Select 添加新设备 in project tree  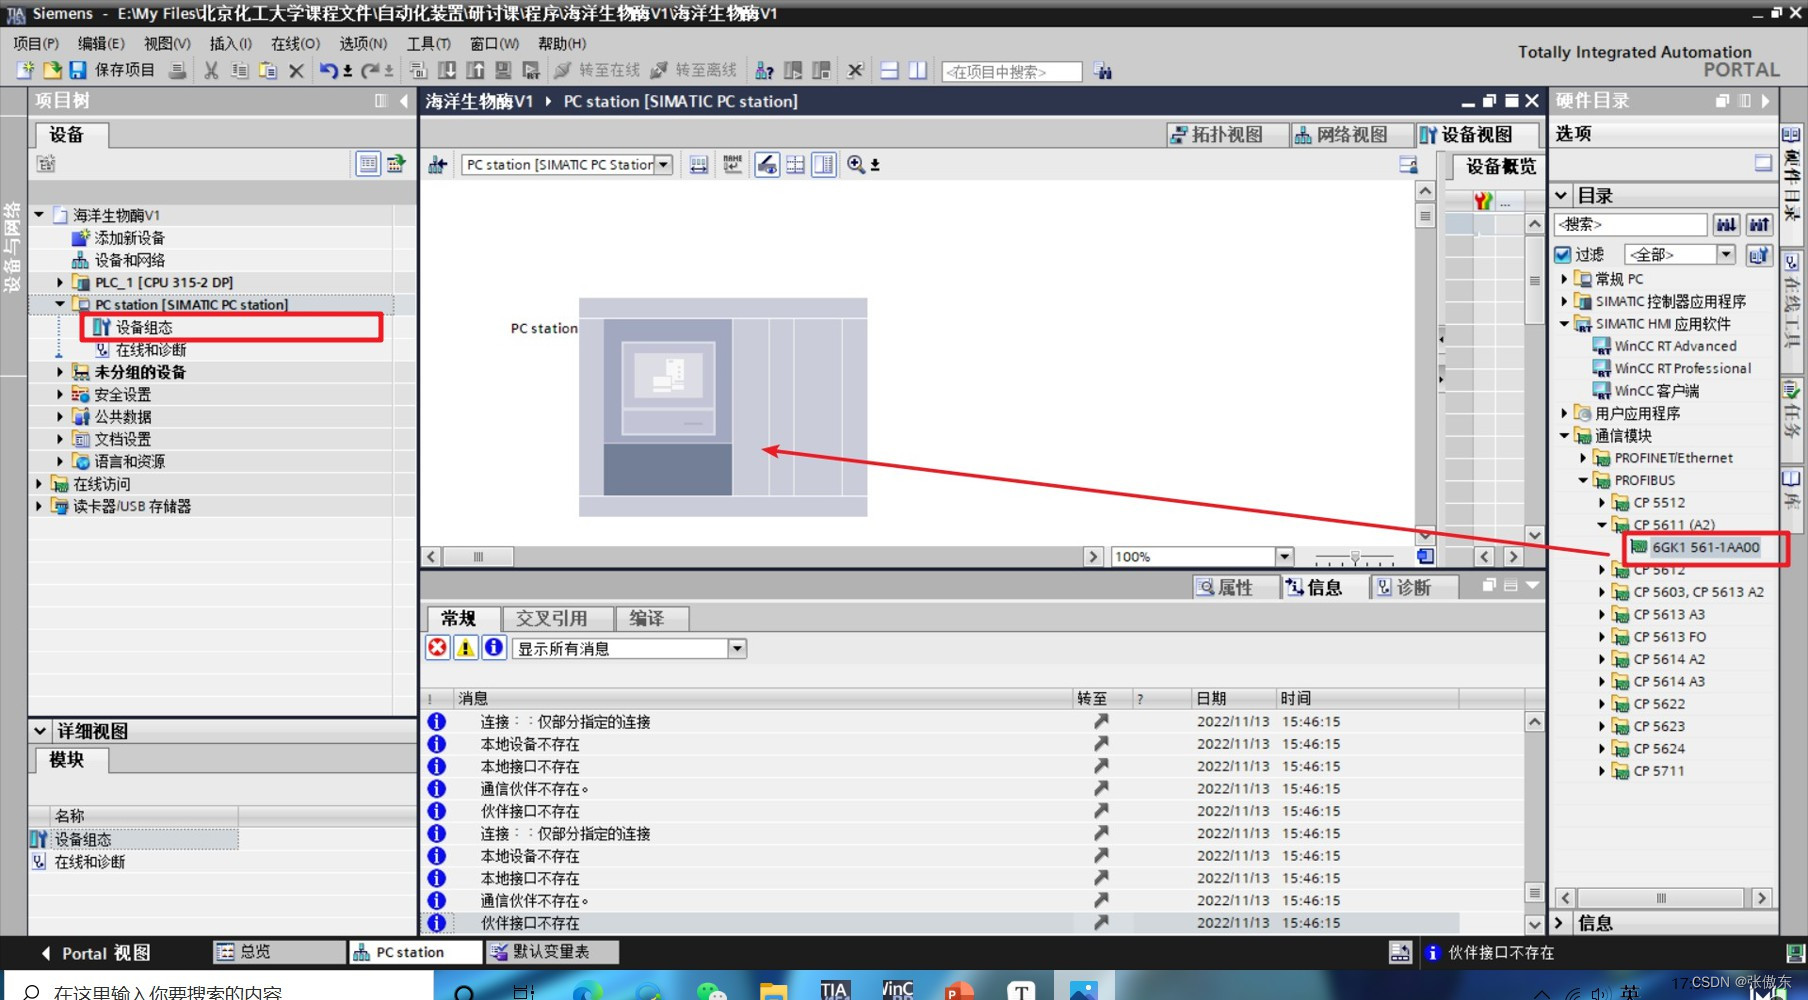[129, 238]
